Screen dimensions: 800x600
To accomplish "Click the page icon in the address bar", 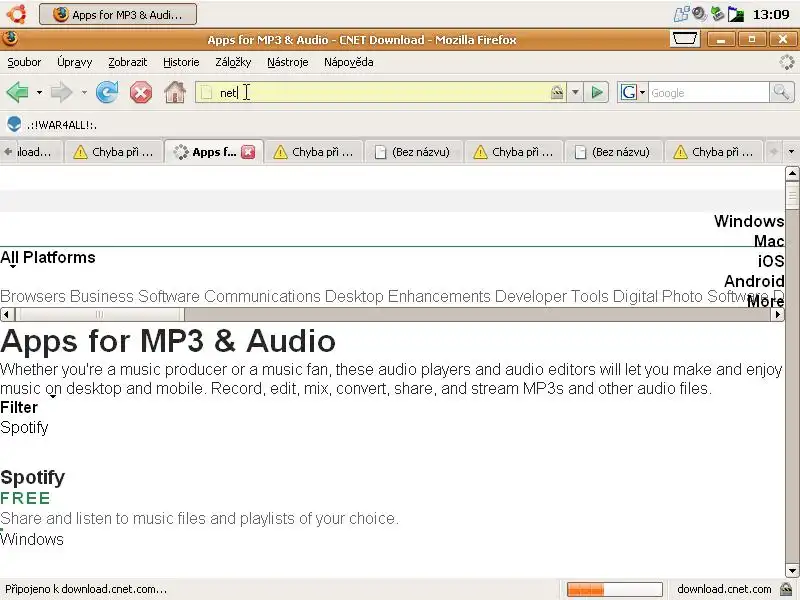I will (x=206, y=93).
